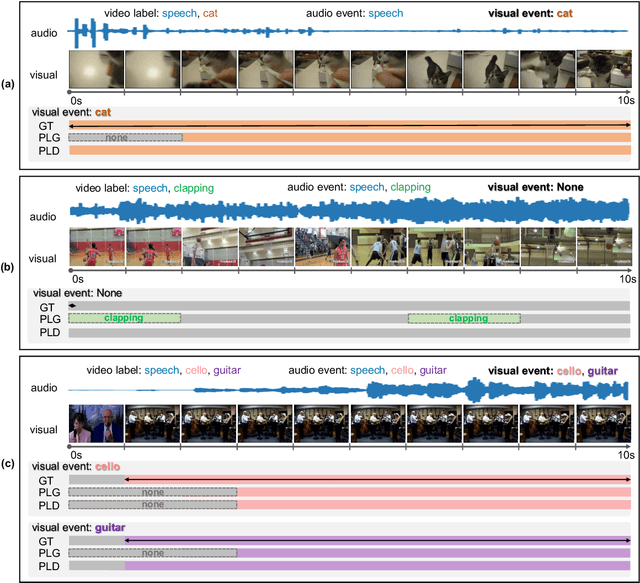The width and height of the screenshot is (640, 583).
Task: Select the first video frame in panel (a)
Action: (96, 71)
